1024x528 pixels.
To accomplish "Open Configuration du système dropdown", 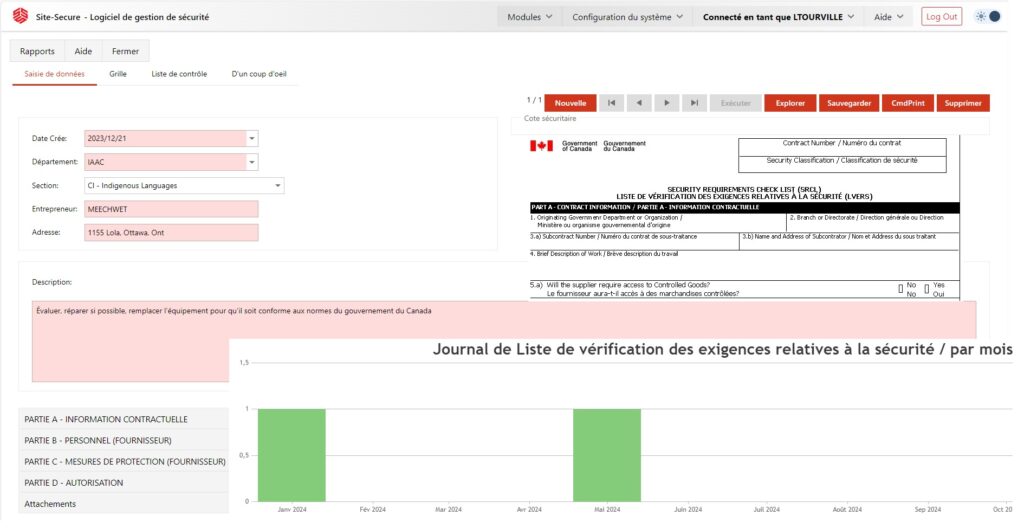I will coord(628,17).
